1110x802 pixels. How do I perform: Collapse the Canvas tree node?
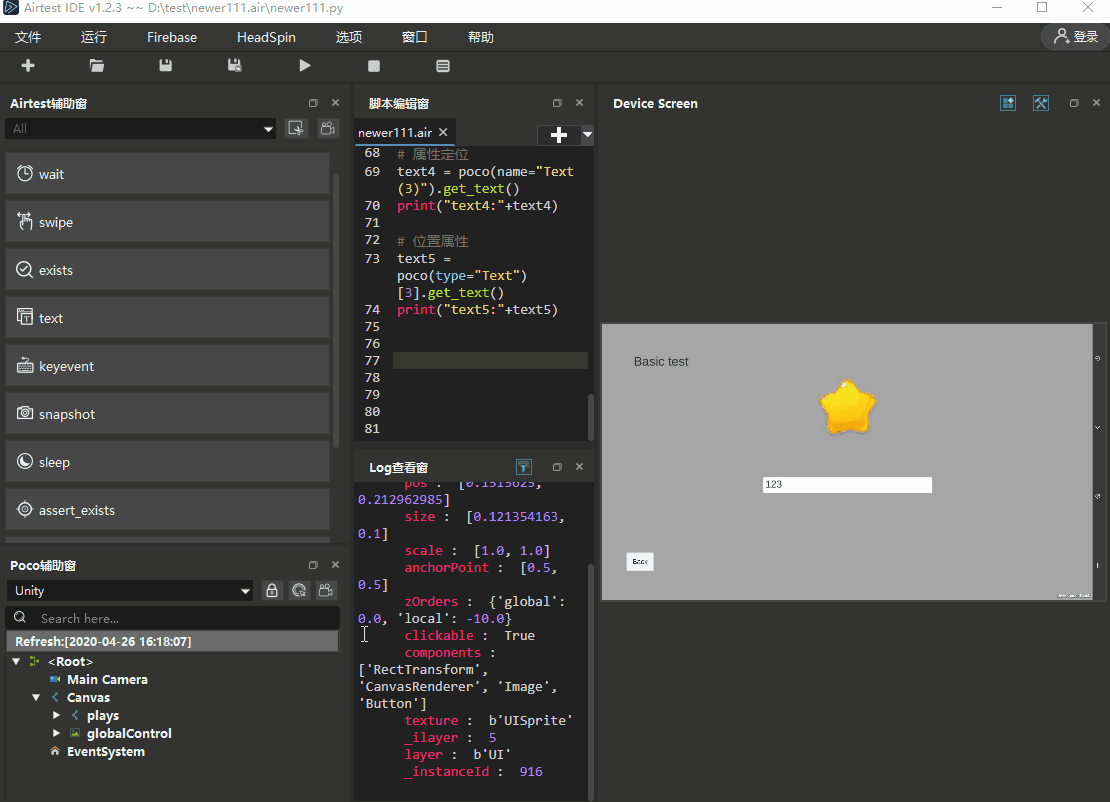point(37,698)
